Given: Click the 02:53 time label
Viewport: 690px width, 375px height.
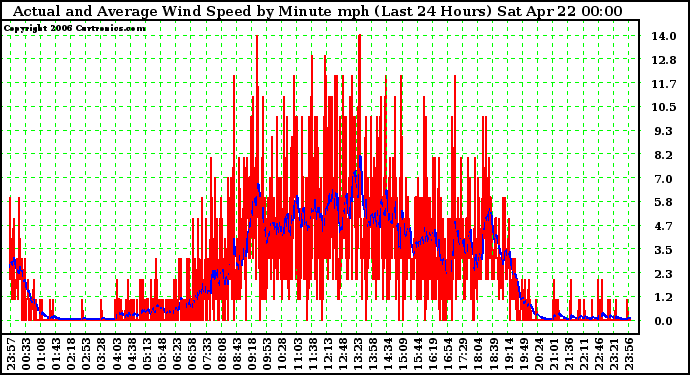Looking at the screenshot, I should tap(86, 353).
